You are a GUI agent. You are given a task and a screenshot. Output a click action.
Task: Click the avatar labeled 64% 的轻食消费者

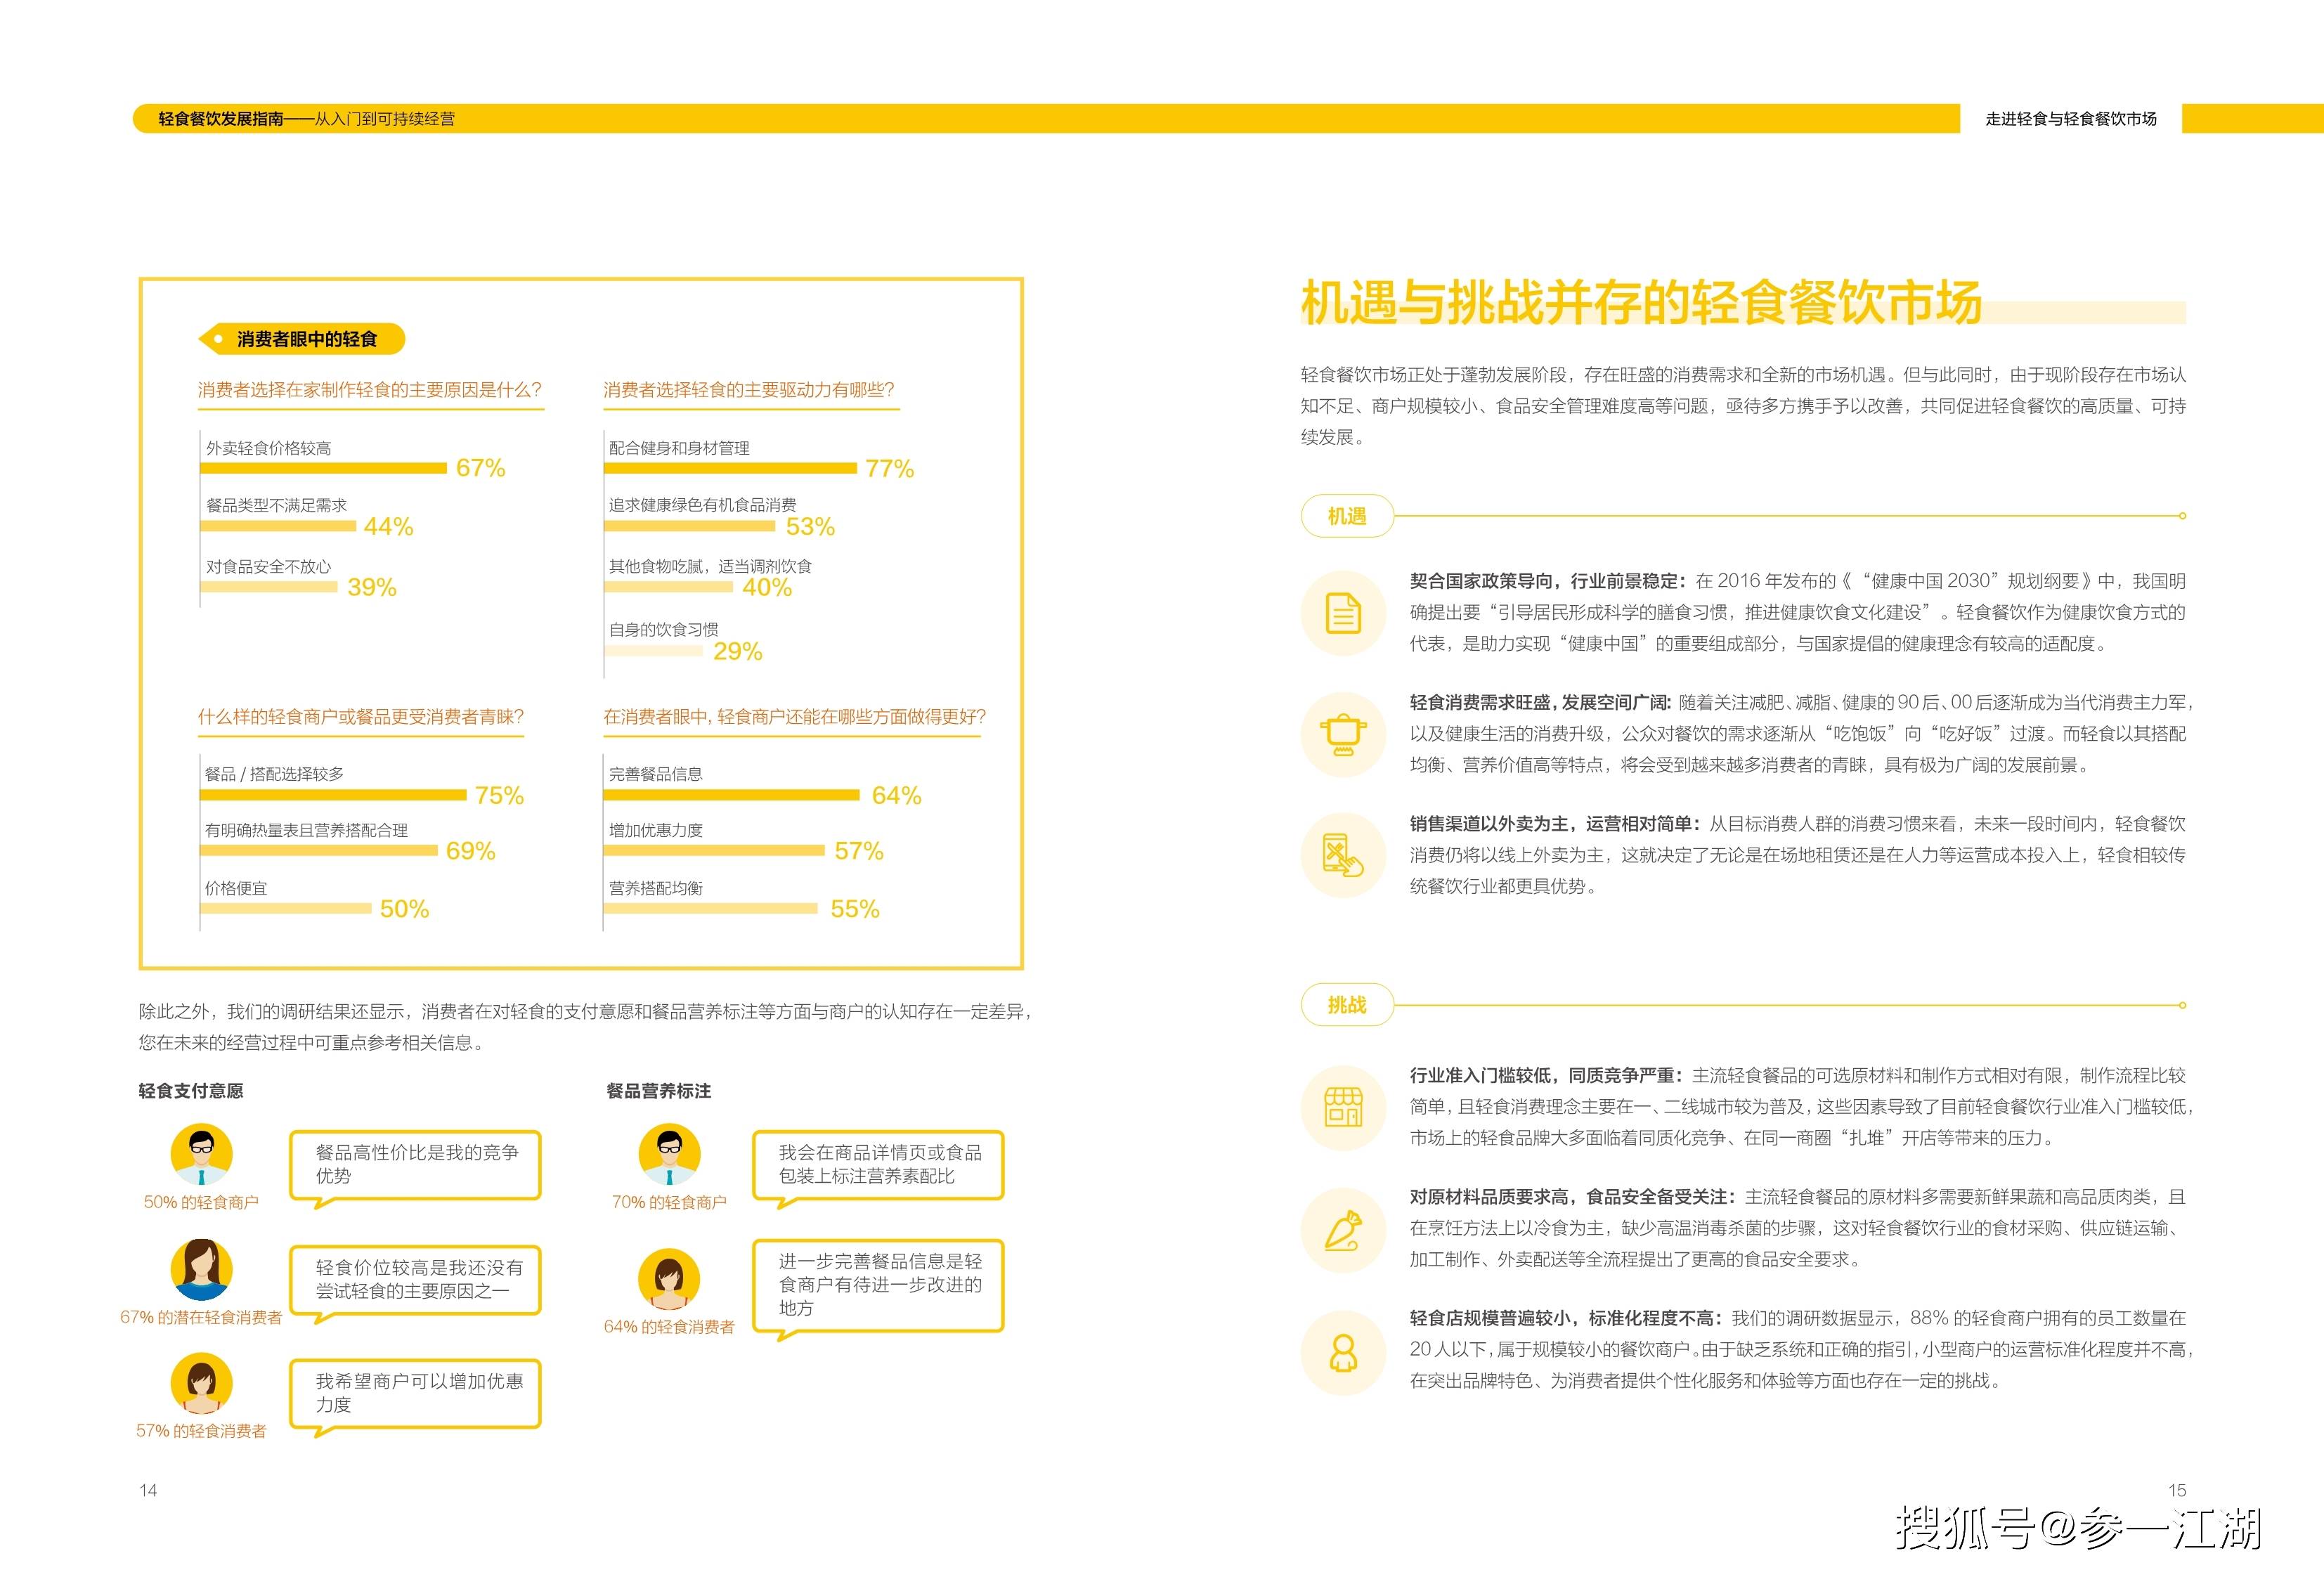[669, 1279]
